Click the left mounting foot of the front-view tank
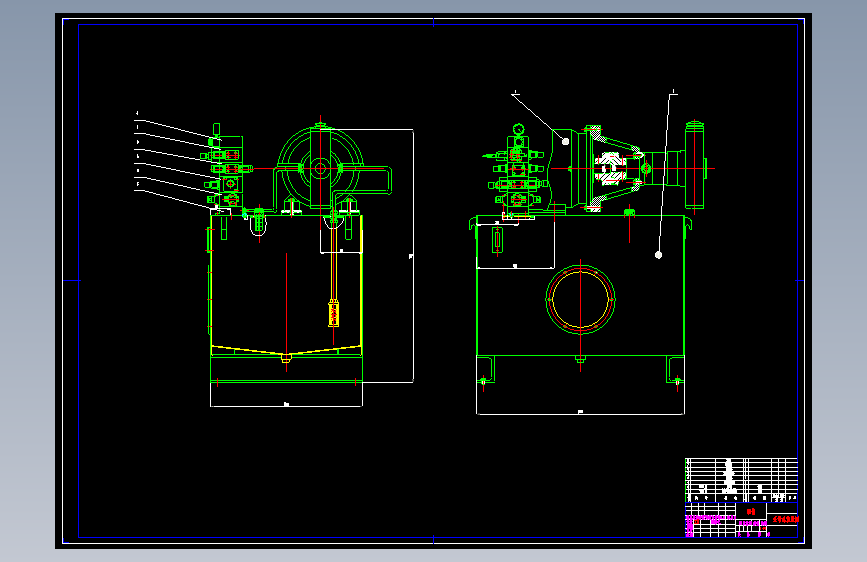 [485, 370]
